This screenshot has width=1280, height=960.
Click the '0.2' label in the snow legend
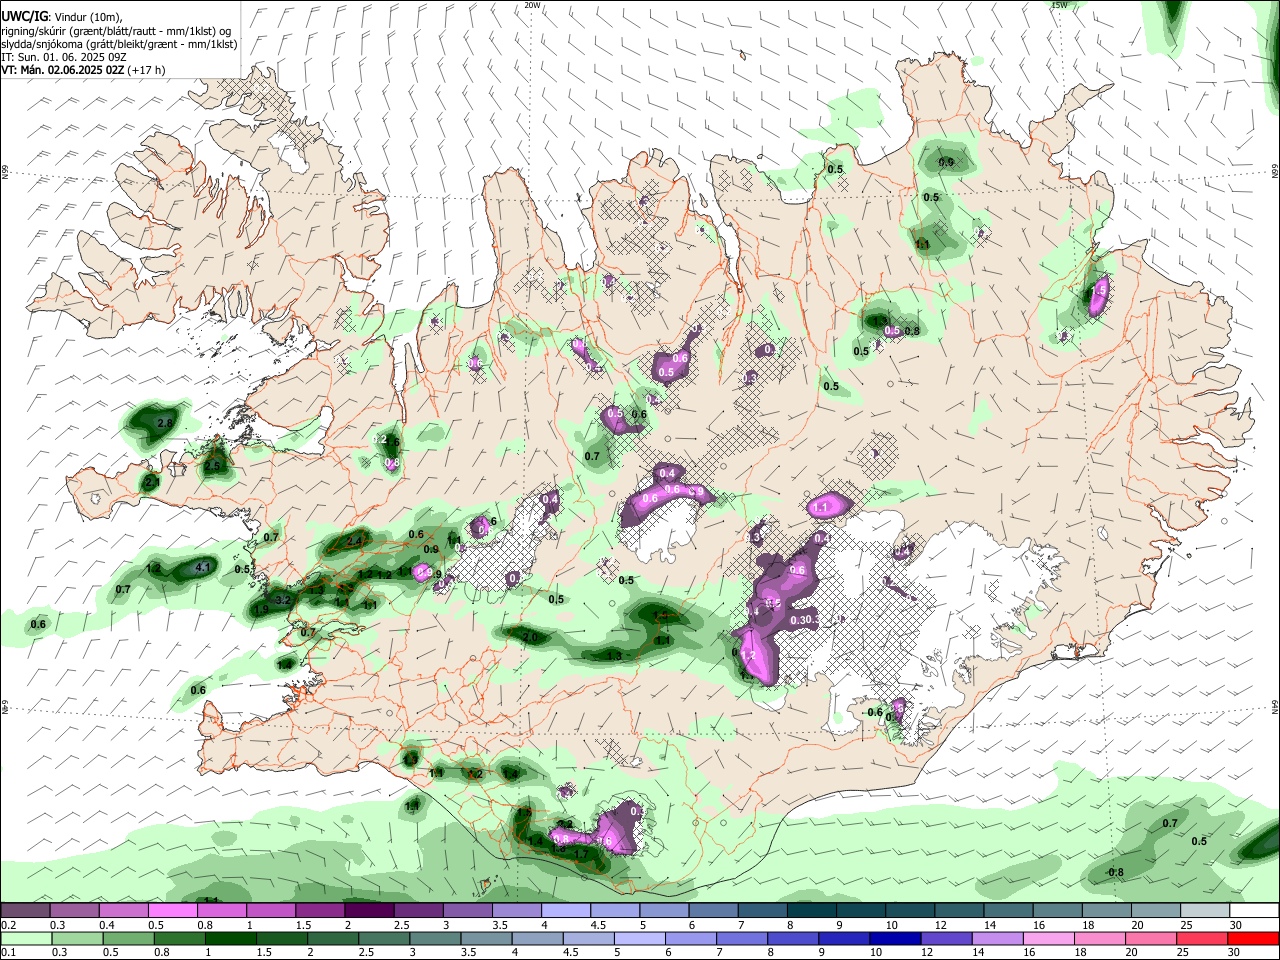9,925
